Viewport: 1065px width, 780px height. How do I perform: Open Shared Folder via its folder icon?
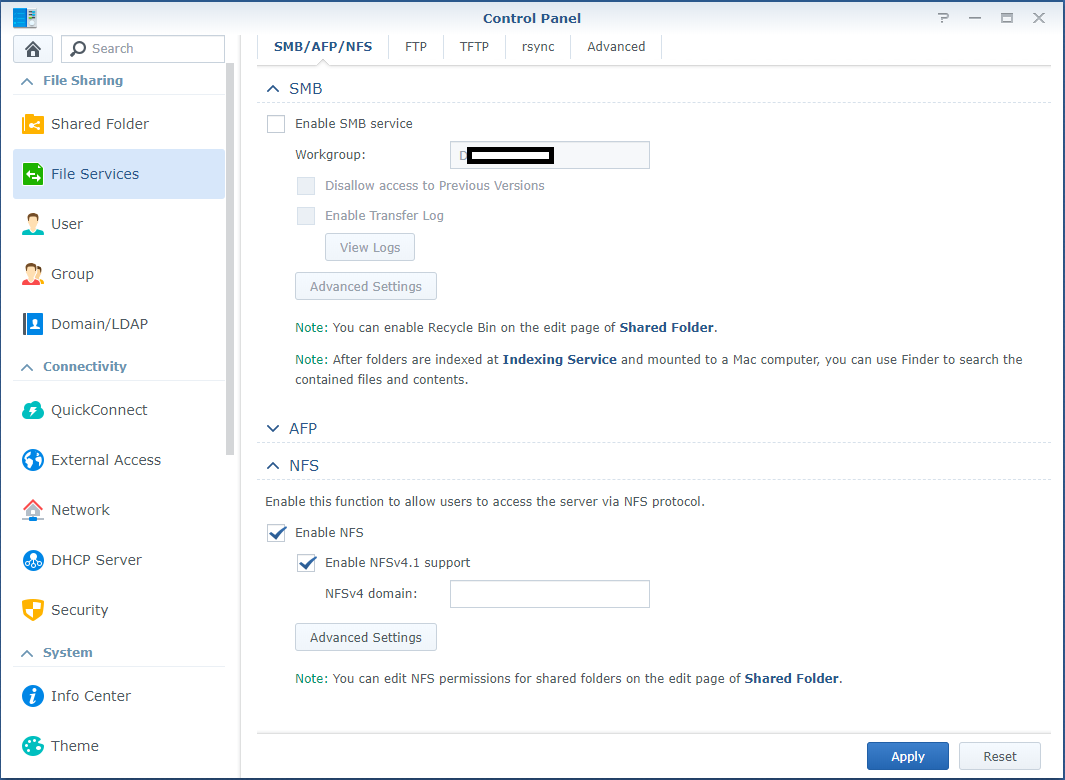33,124
